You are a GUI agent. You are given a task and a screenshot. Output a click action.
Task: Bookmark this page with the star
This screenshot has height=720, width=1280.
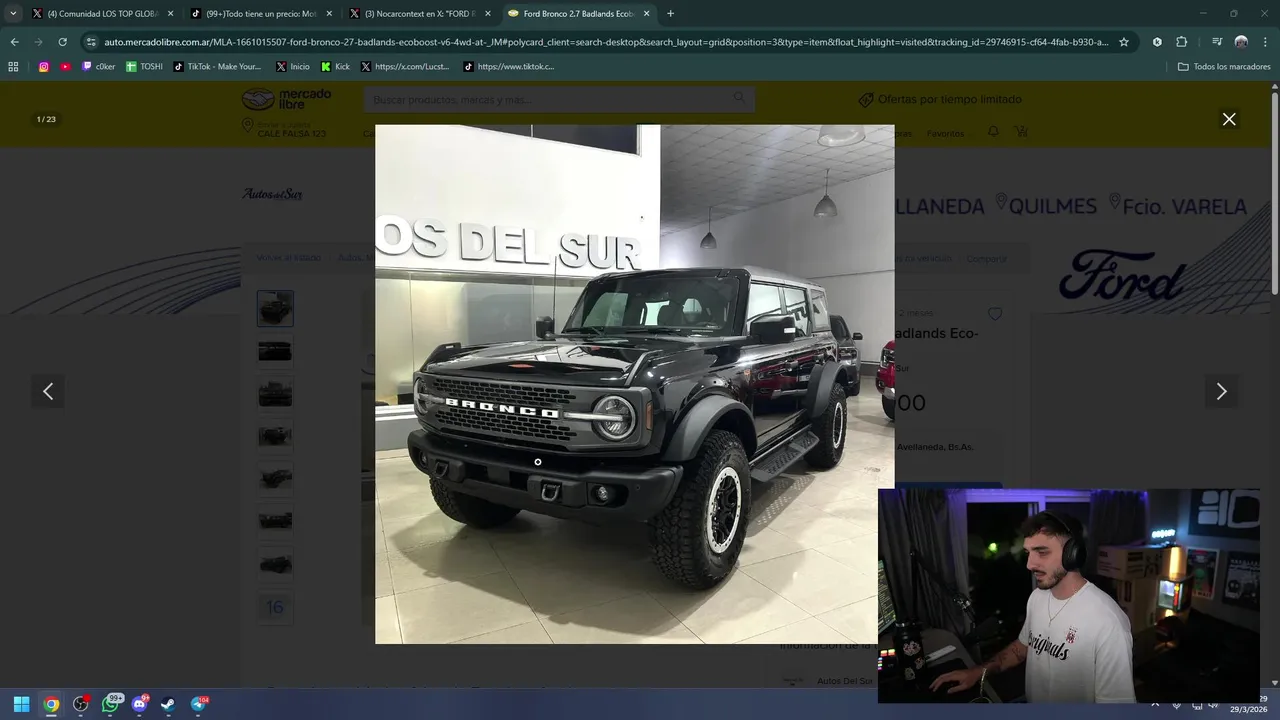pos(1124,42)
